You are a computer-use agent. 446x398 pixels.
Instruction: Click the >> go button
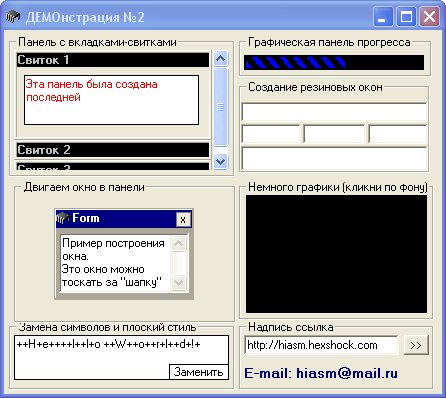click(416, 345)
